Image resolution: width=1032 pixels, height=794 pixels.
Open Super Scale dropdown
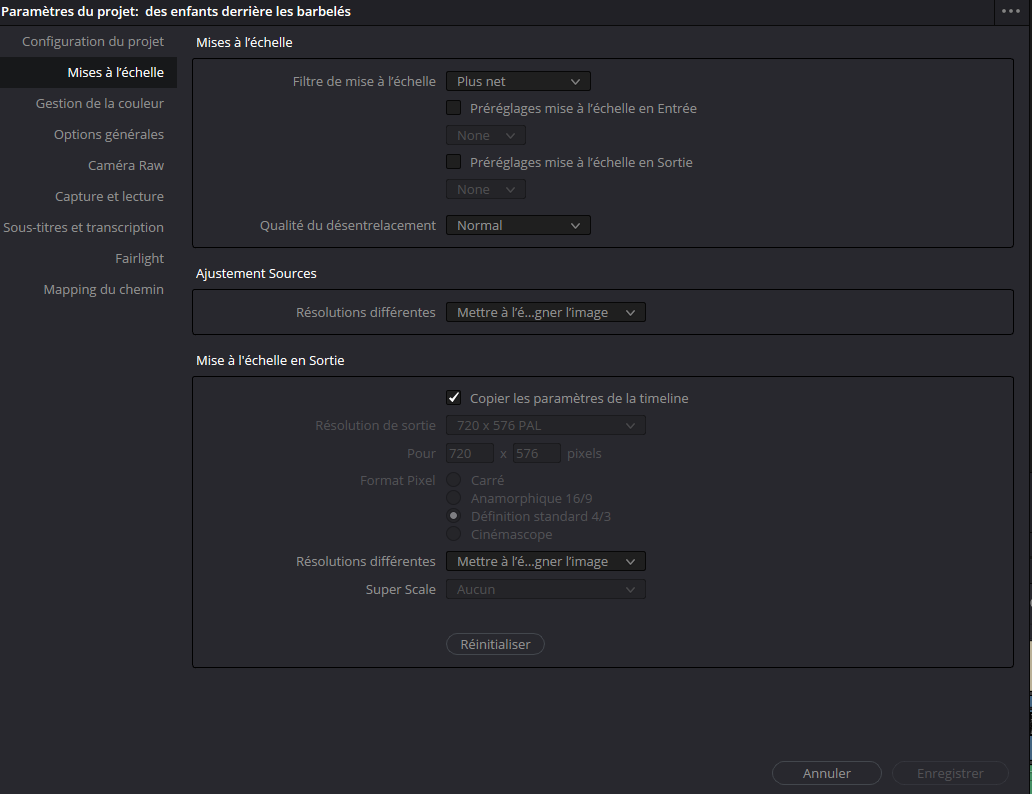click(546, 589)
